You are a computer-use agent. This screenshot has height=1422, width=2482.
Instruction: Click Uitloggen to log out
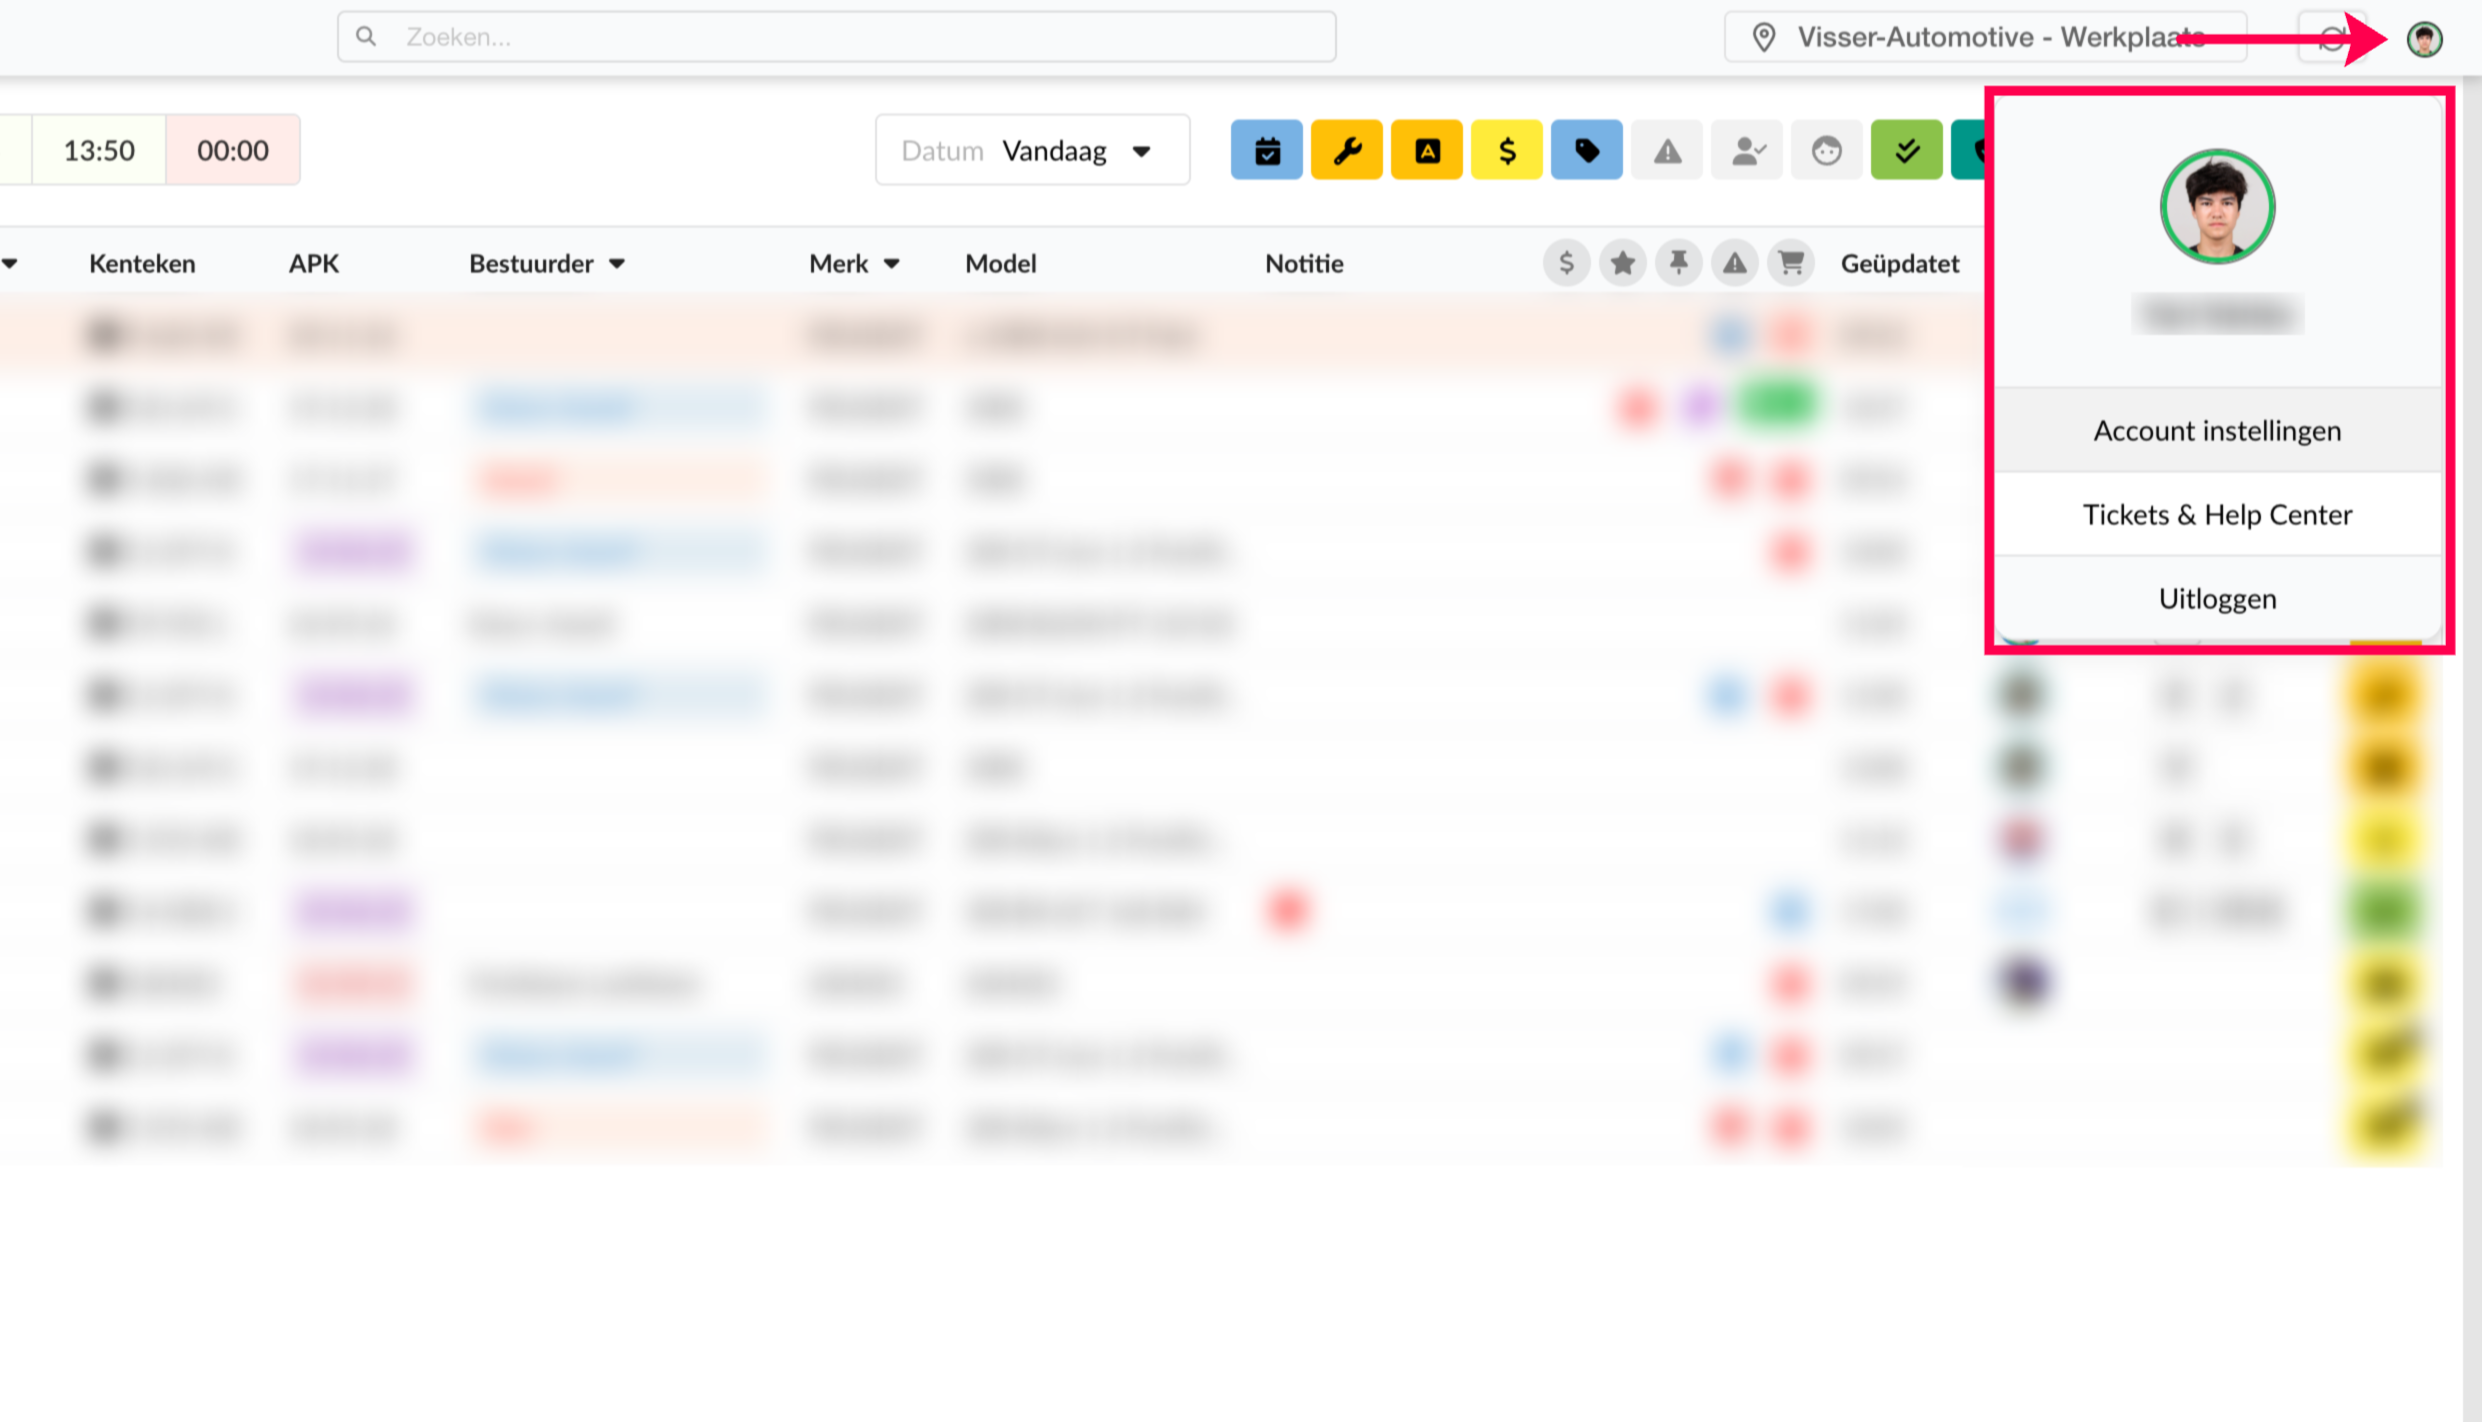(x=2217, y=599)
